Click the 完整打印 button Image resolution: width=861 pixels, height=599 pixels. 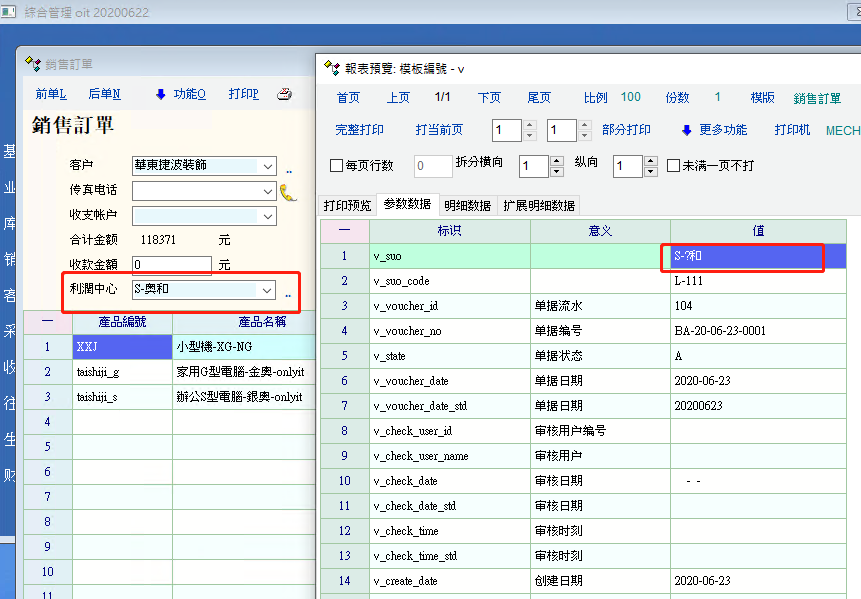(359, 130)
